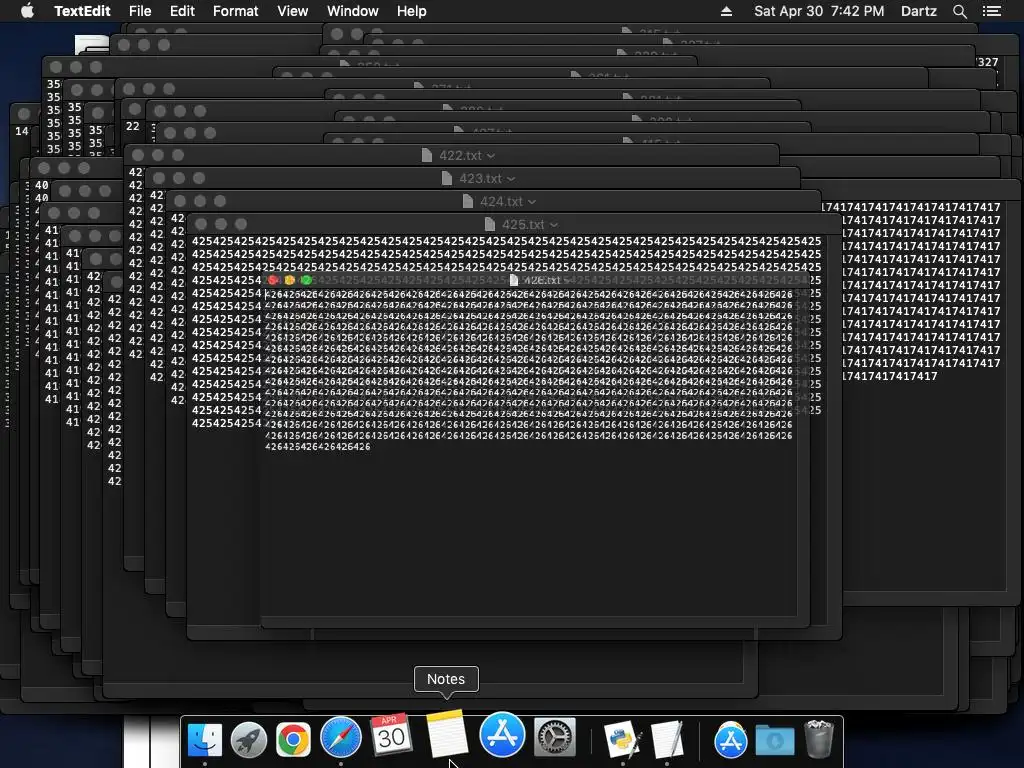Open the Notes app in Dock
This screenshot has width=1024, height=768.
tap(447, 733)
